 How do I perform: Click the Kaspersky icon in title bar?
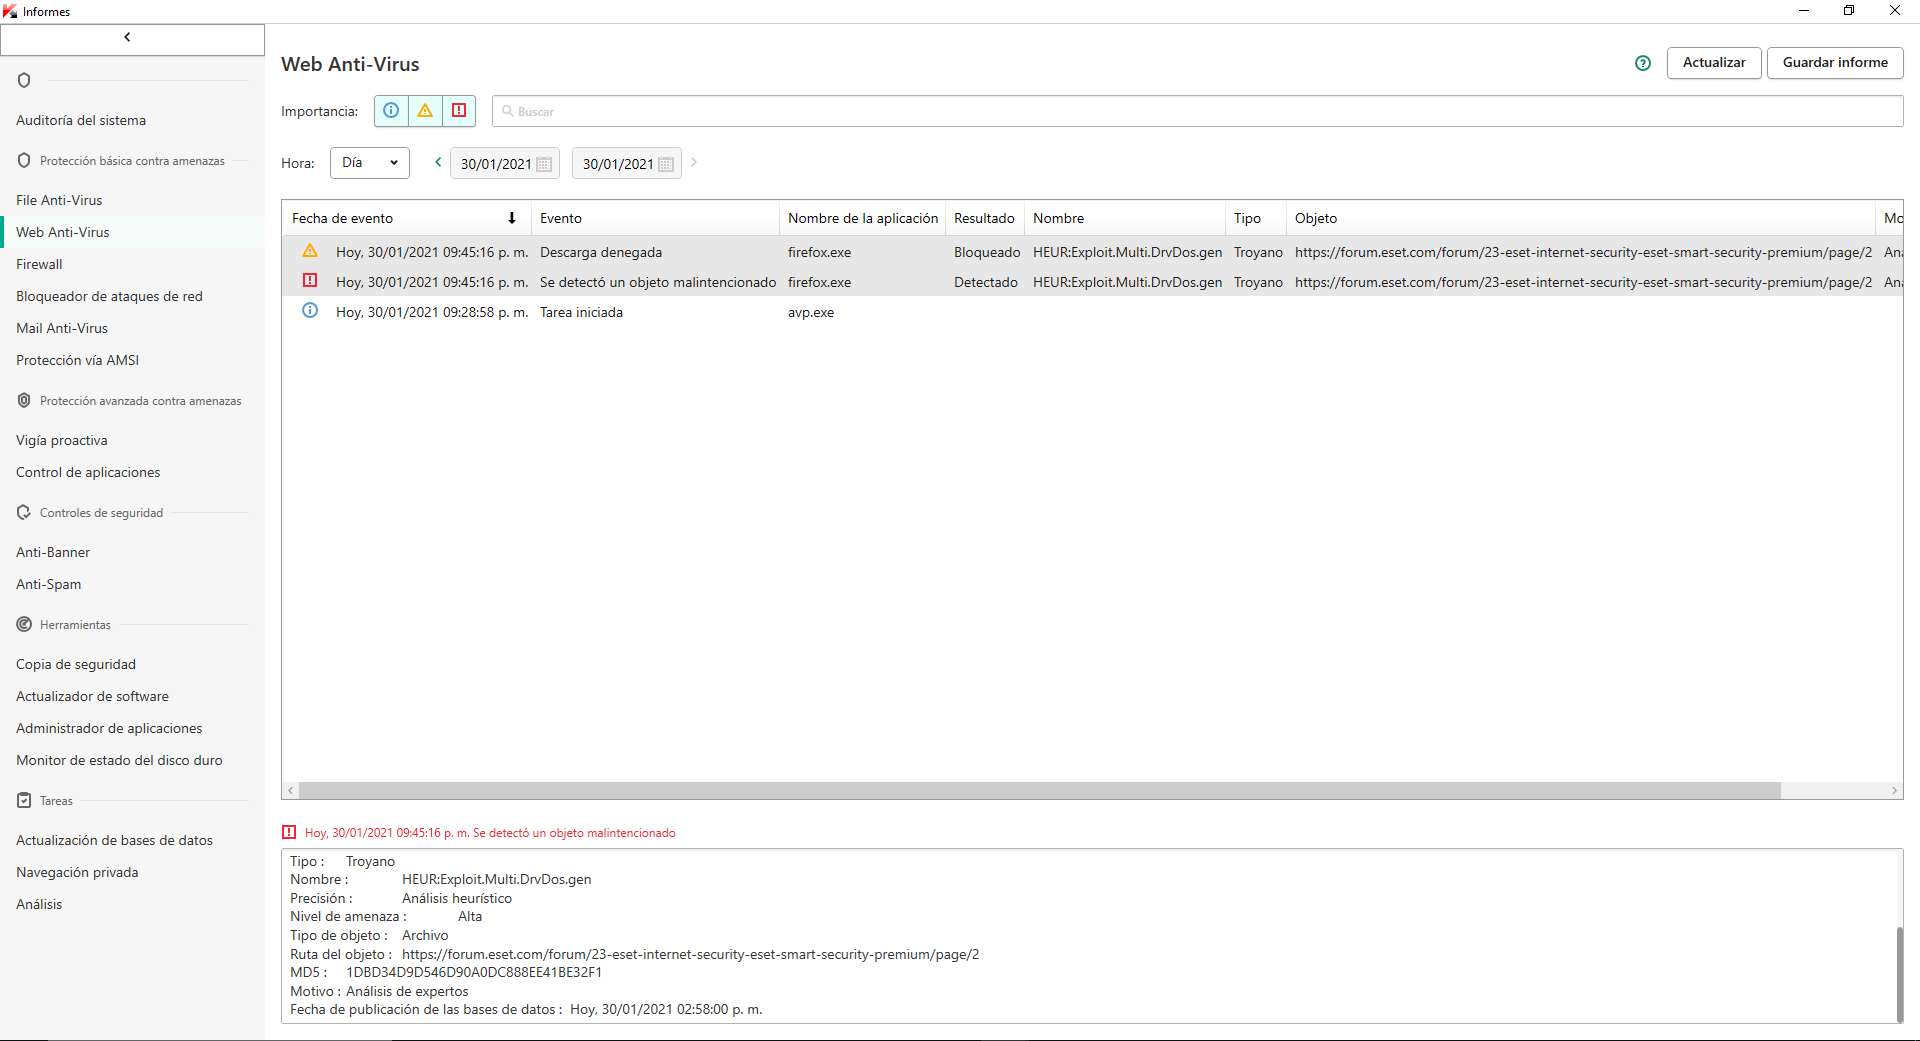click(x=11, y=11)
